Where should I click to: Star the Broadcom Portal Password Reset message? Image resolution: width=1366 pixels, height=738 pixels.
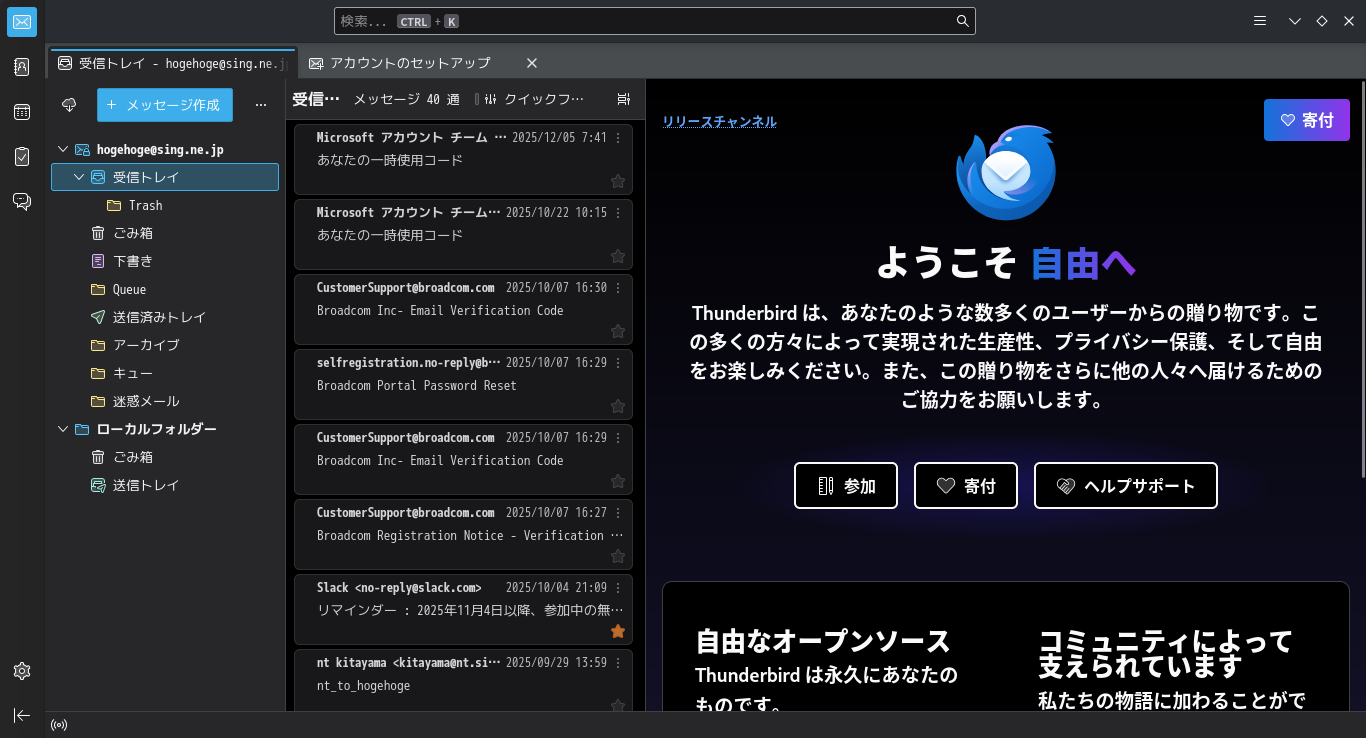(618, 406)
